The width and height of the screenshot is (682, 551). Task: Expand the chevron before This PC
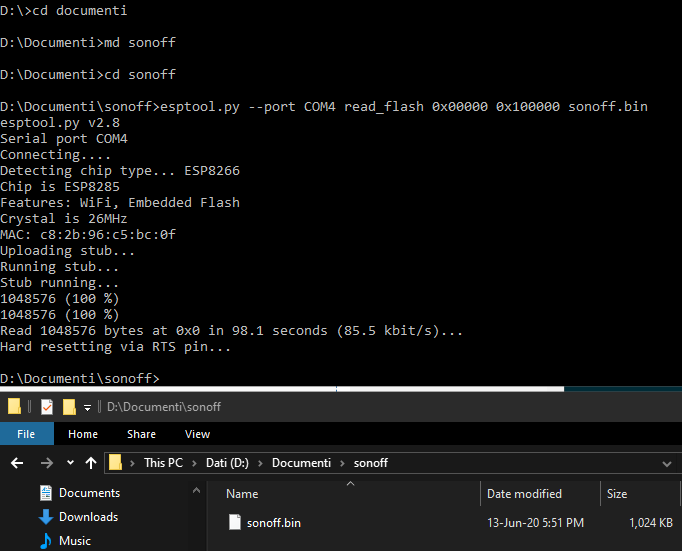click(132, 463)
